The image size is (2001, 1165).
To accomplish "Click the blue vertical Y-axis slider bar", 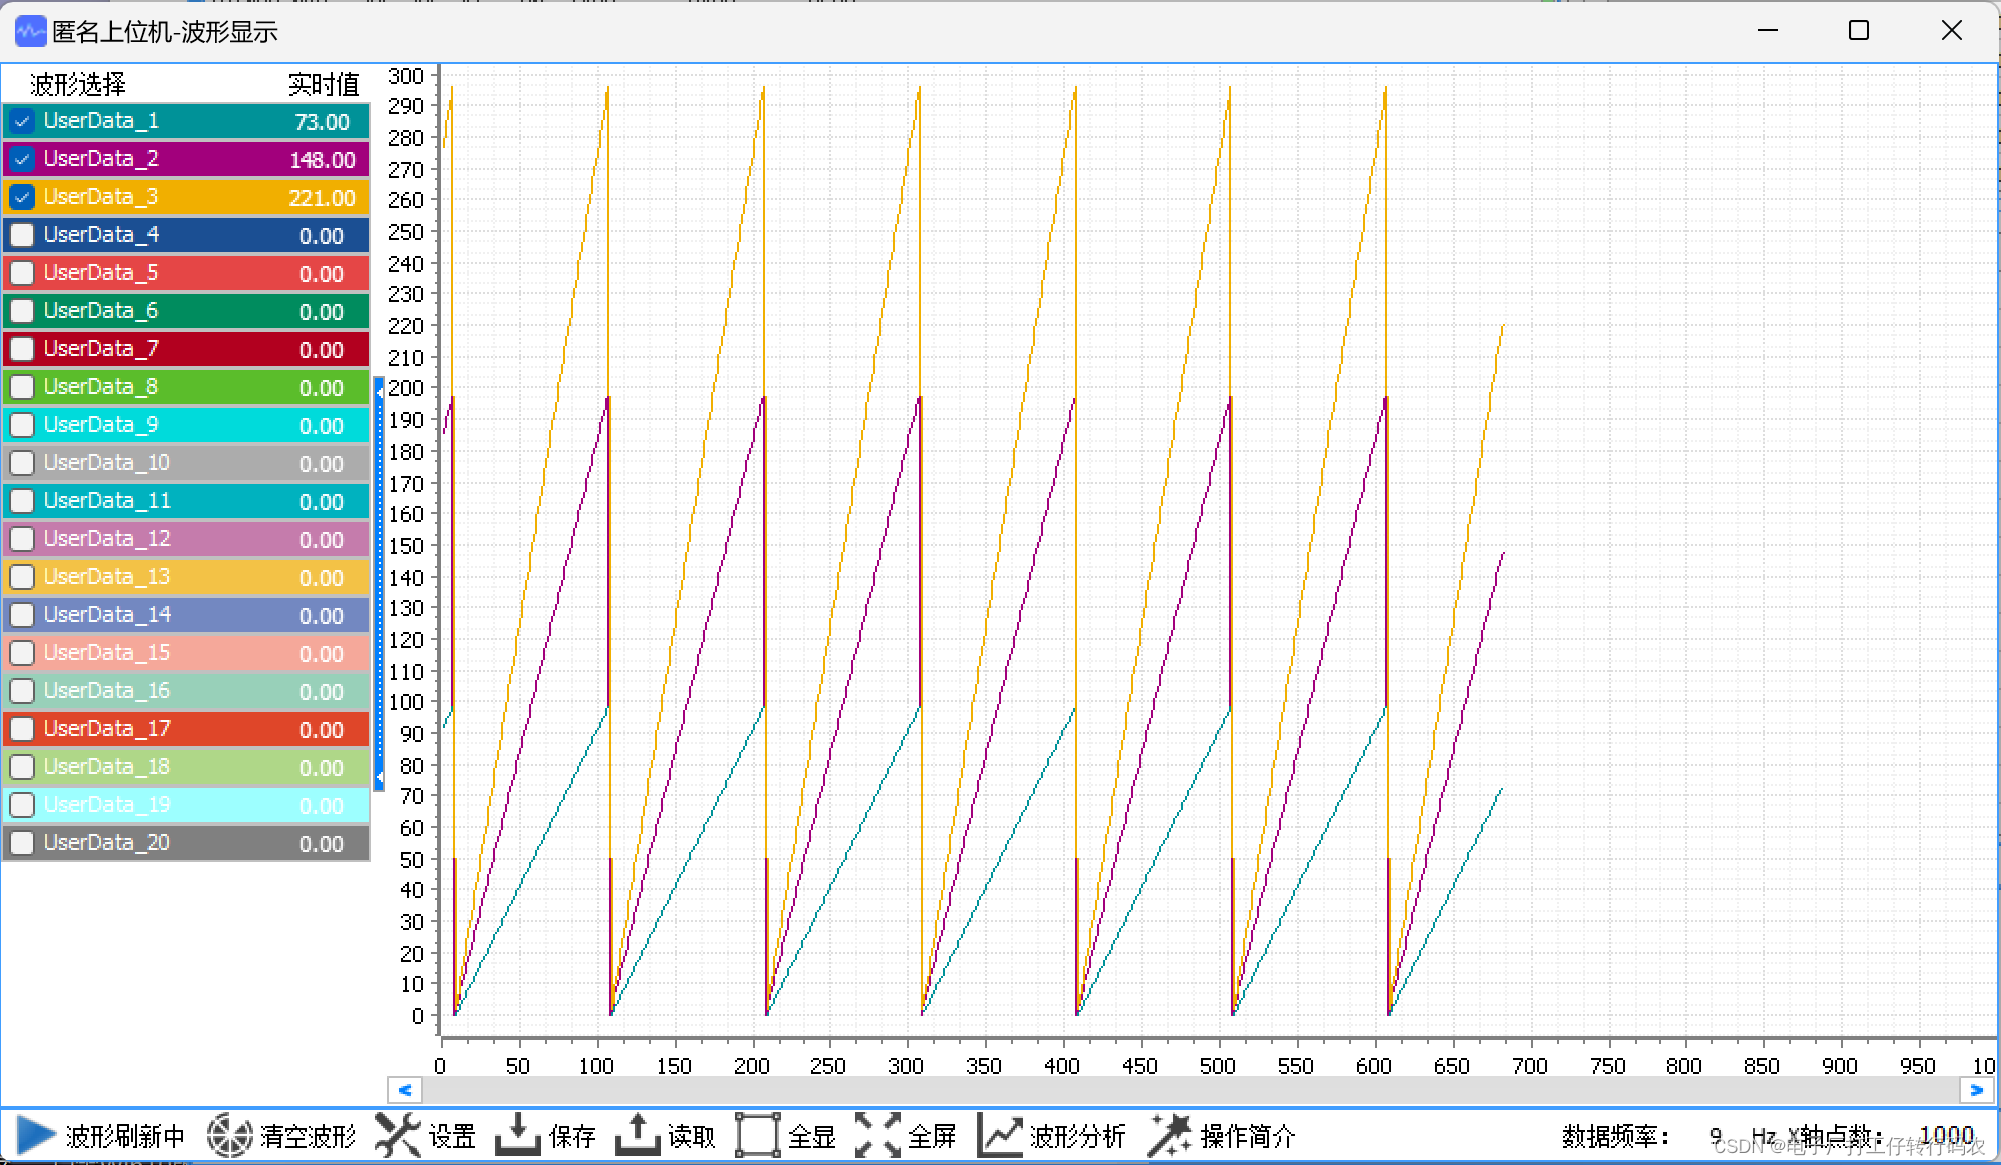I will (379, 584).
